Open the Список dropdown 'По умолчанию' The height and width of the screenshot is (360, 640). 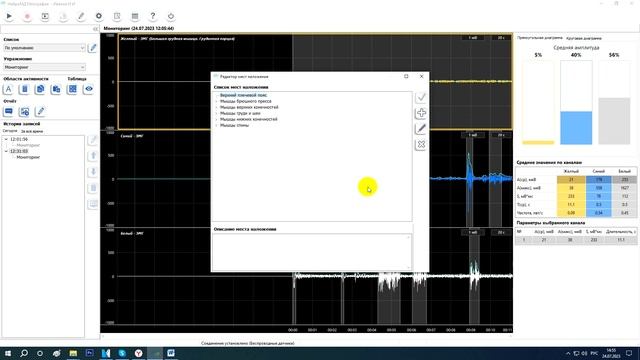[x=44, y=48]
